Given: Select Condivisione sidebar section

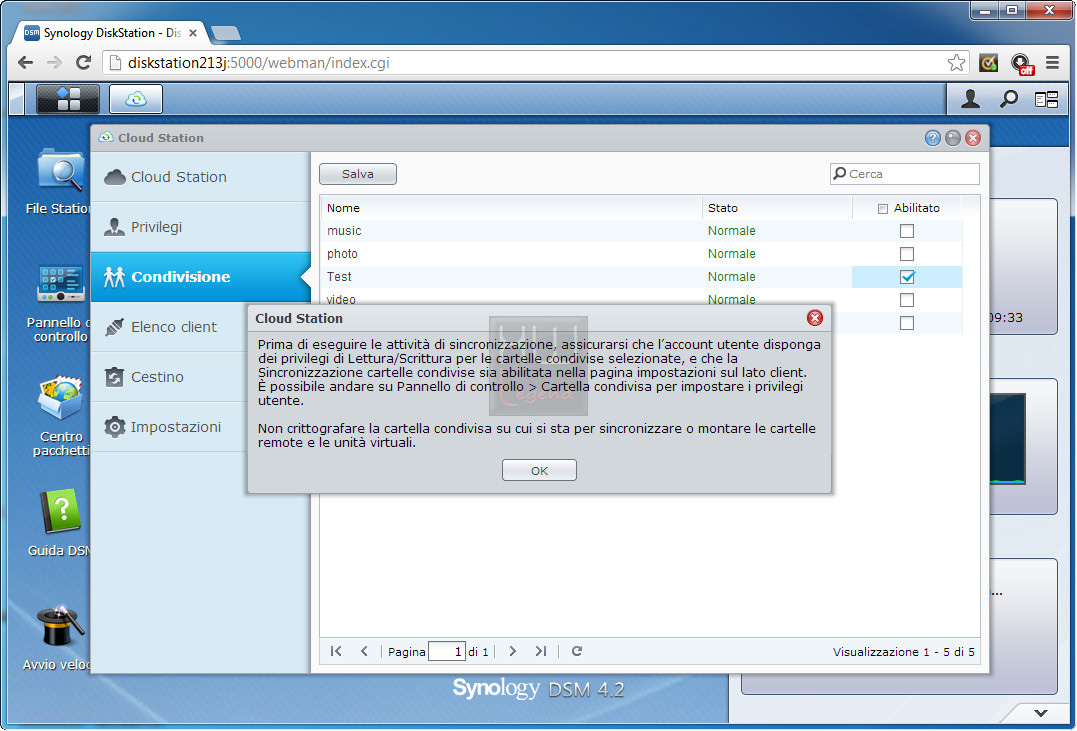Looking at the screenshot, I should (201, 277).
